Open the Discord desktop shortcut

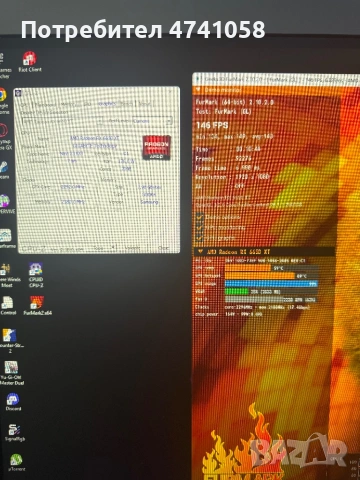pos(13,401)
